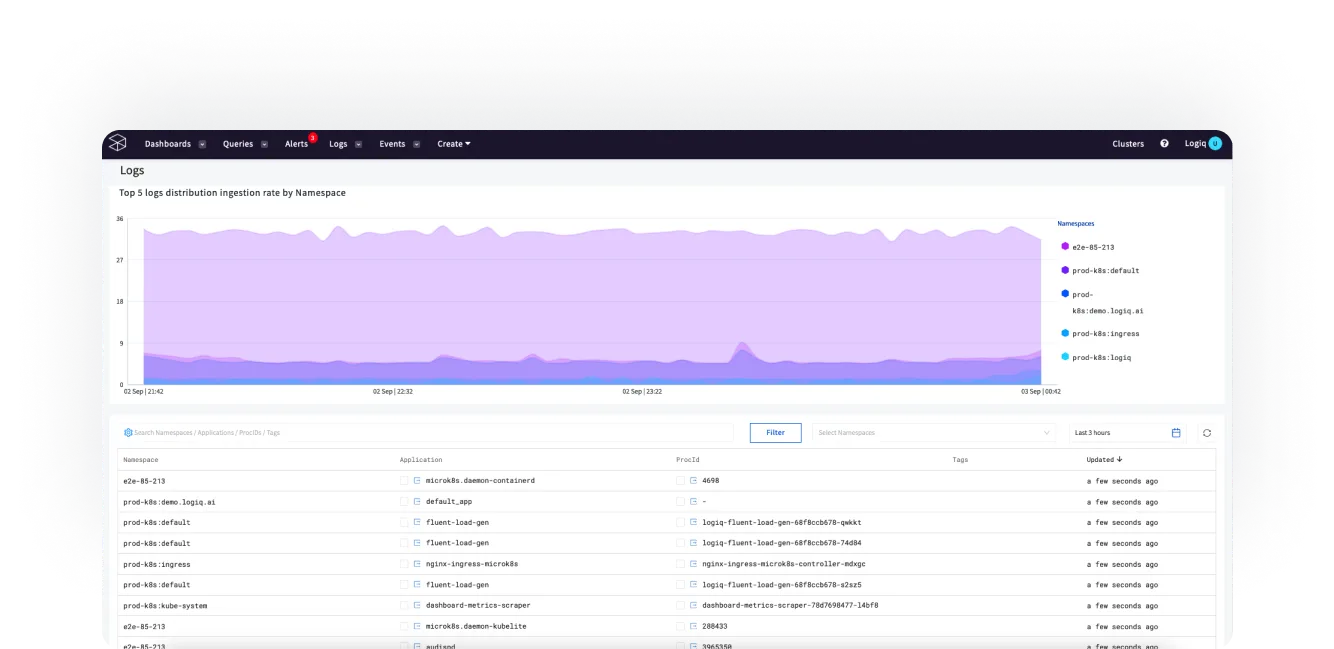Click the red Alerts notification badge
This screenshot has width=1334, height=649.
coord(313,138)
